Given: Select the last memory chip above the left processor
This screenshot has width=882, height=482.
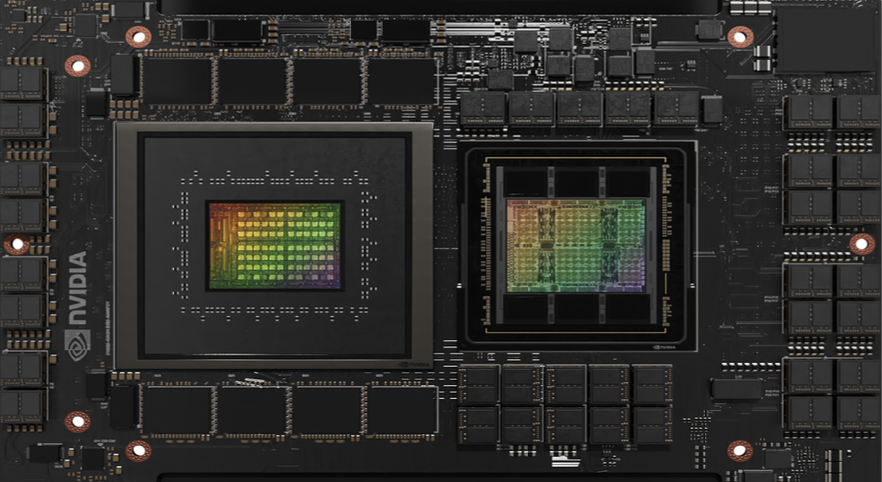Looking at the screenshot, I should coord(401,81).
